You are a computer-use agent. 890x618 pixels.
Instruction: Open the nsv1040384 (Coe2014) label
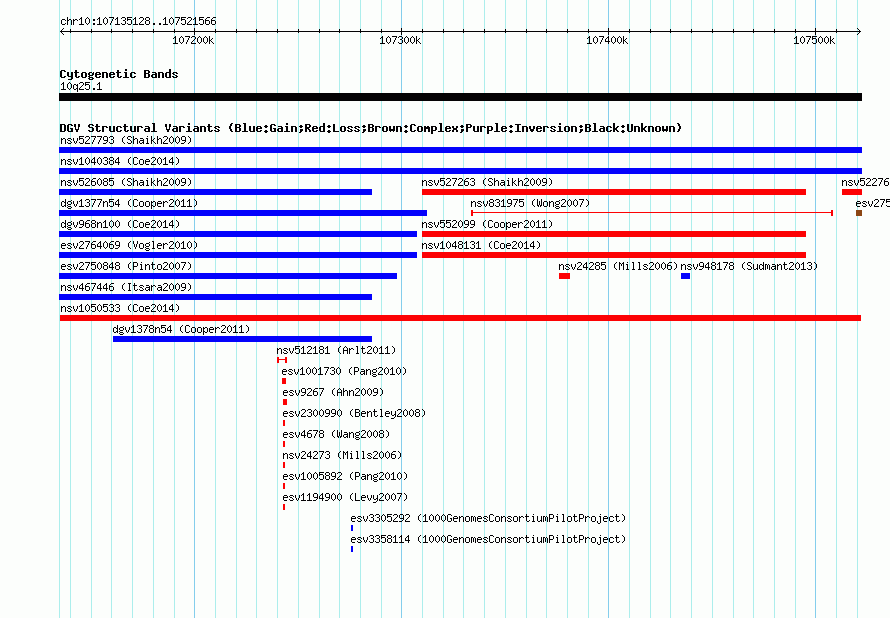coord(120,161)
